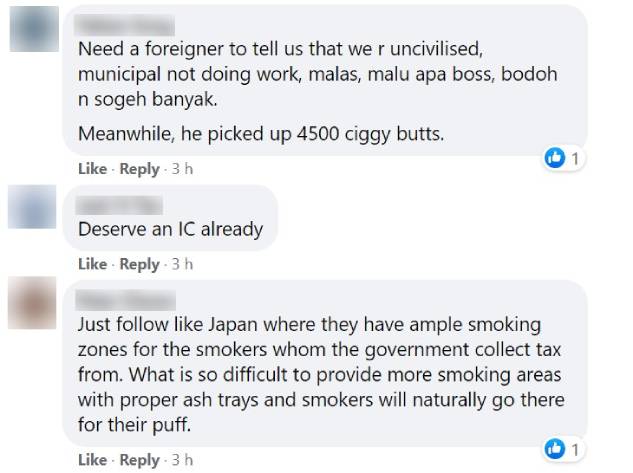633x473 pixels.
Task: Reply to the 4500 ciggy butts comment
Action: [139, 170]
